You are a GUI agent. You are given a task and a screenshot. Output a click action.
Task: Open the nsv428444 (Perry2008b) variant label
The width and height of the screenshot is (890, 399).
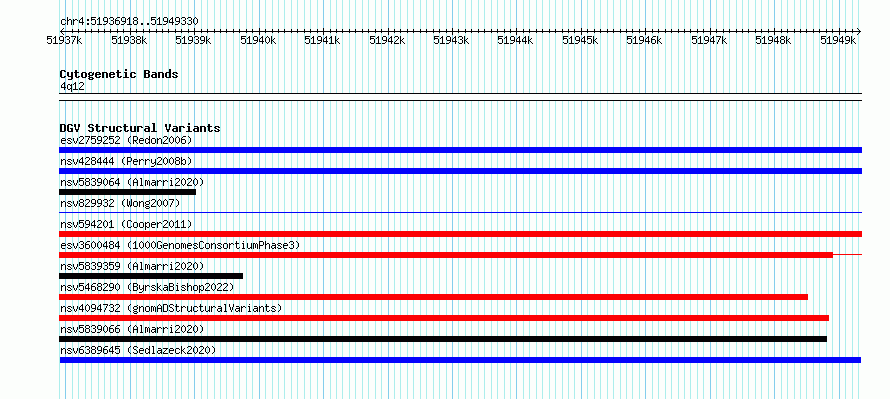126,161
